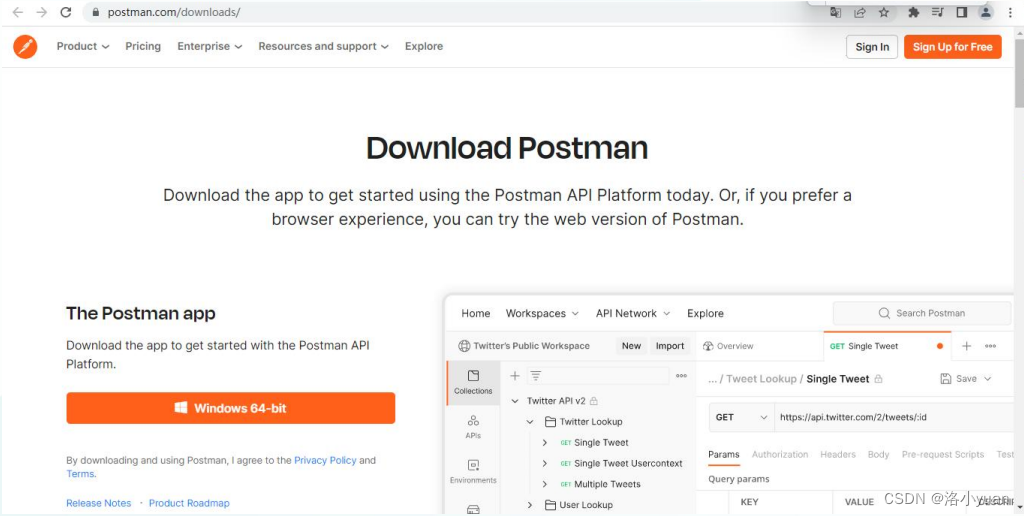Open the GET method dropdown
The width and height of the screenshot is (1024, 516).
[741, 417]
